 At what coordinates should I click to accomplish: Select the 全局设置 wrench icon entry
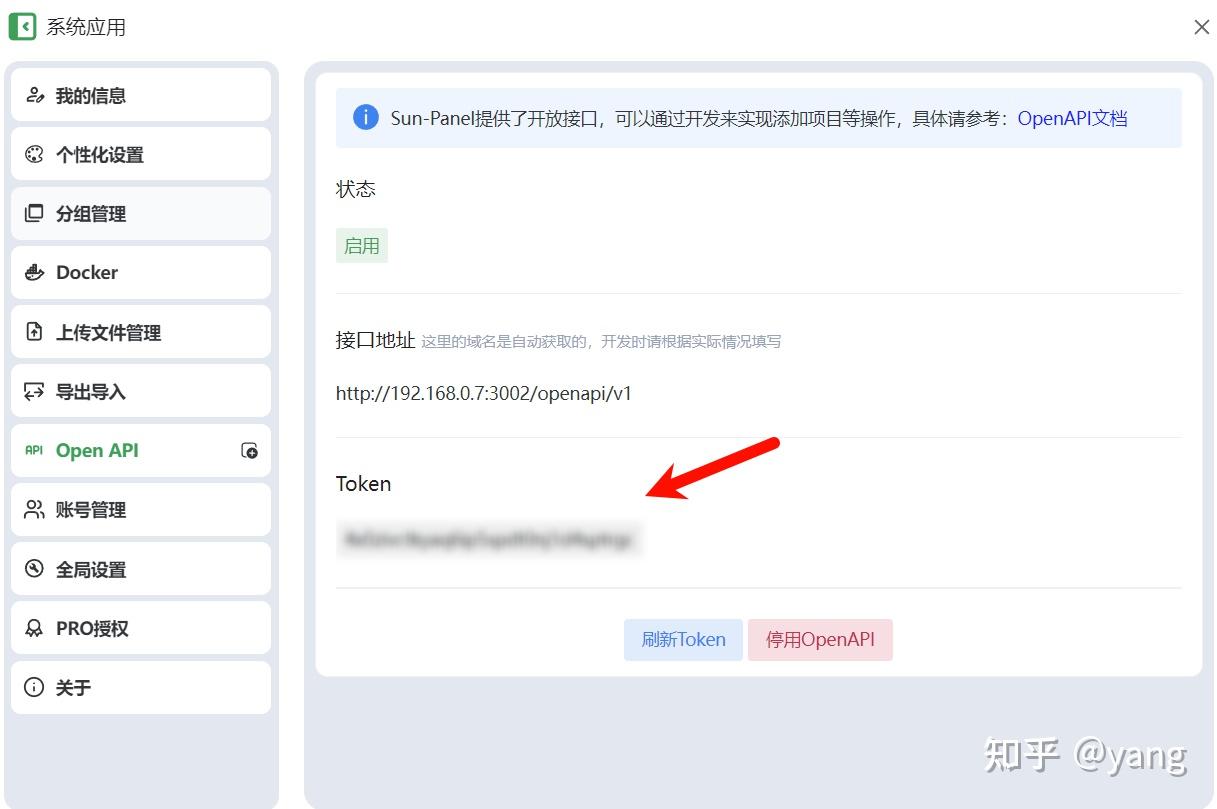35,569
